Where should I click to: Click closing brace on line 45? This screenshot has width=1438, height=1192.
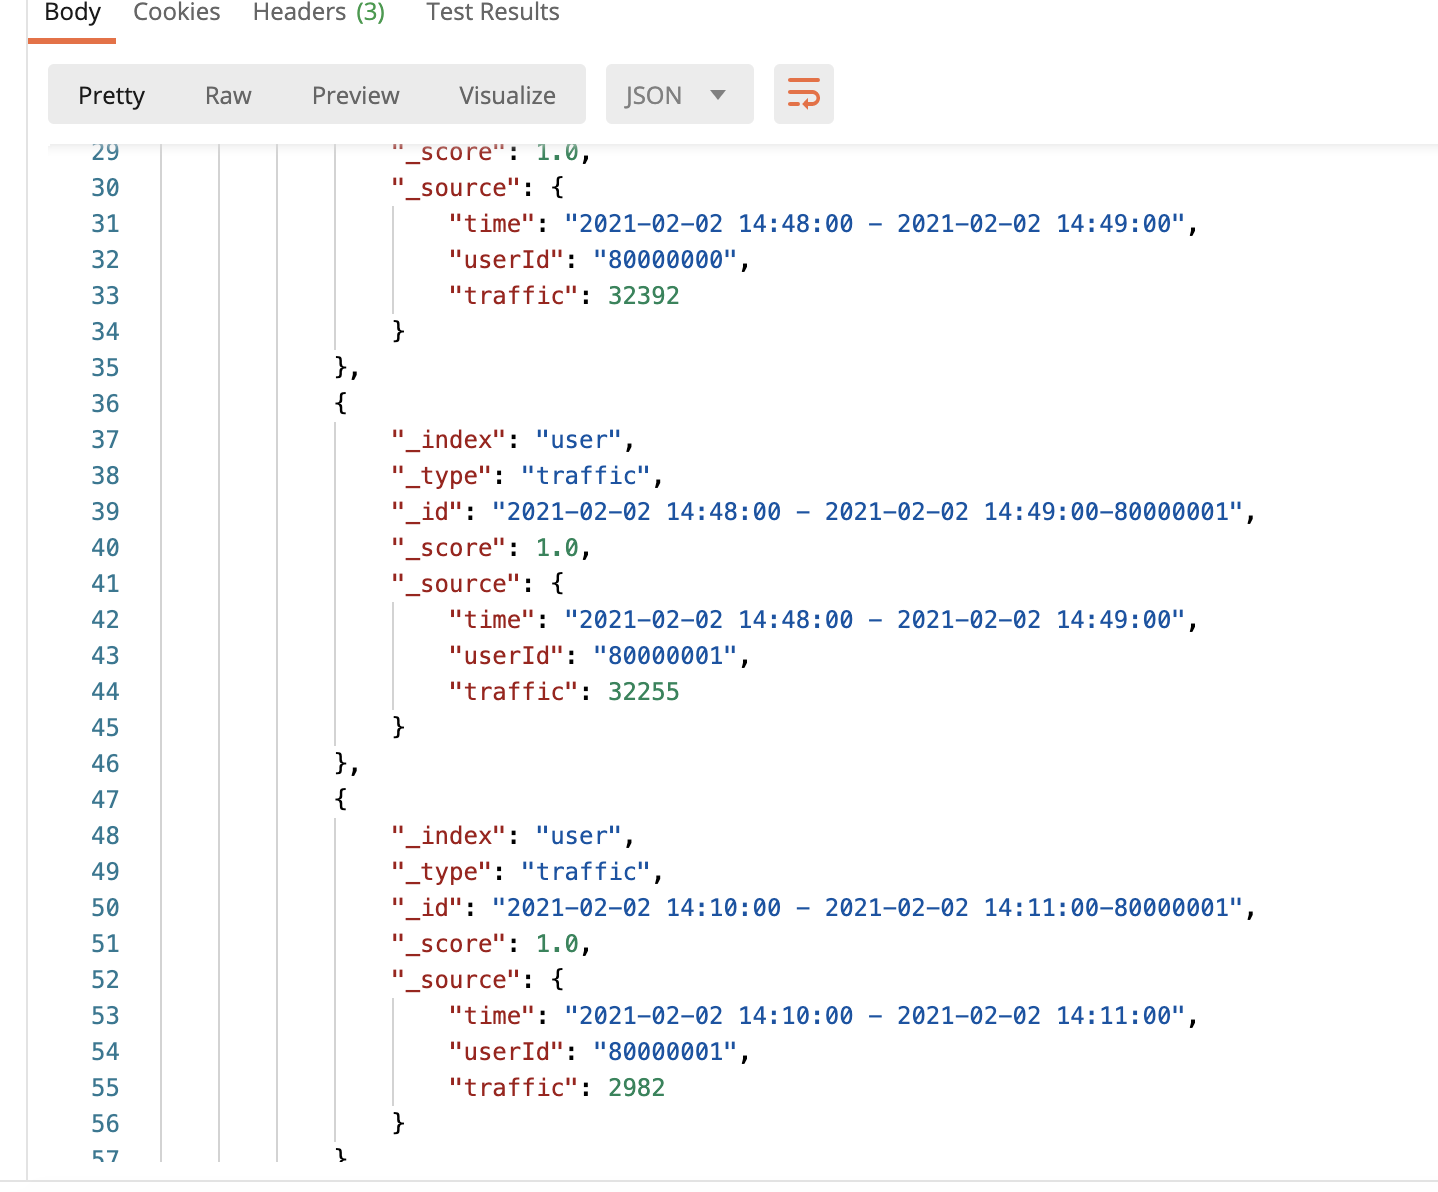point(398,727)
